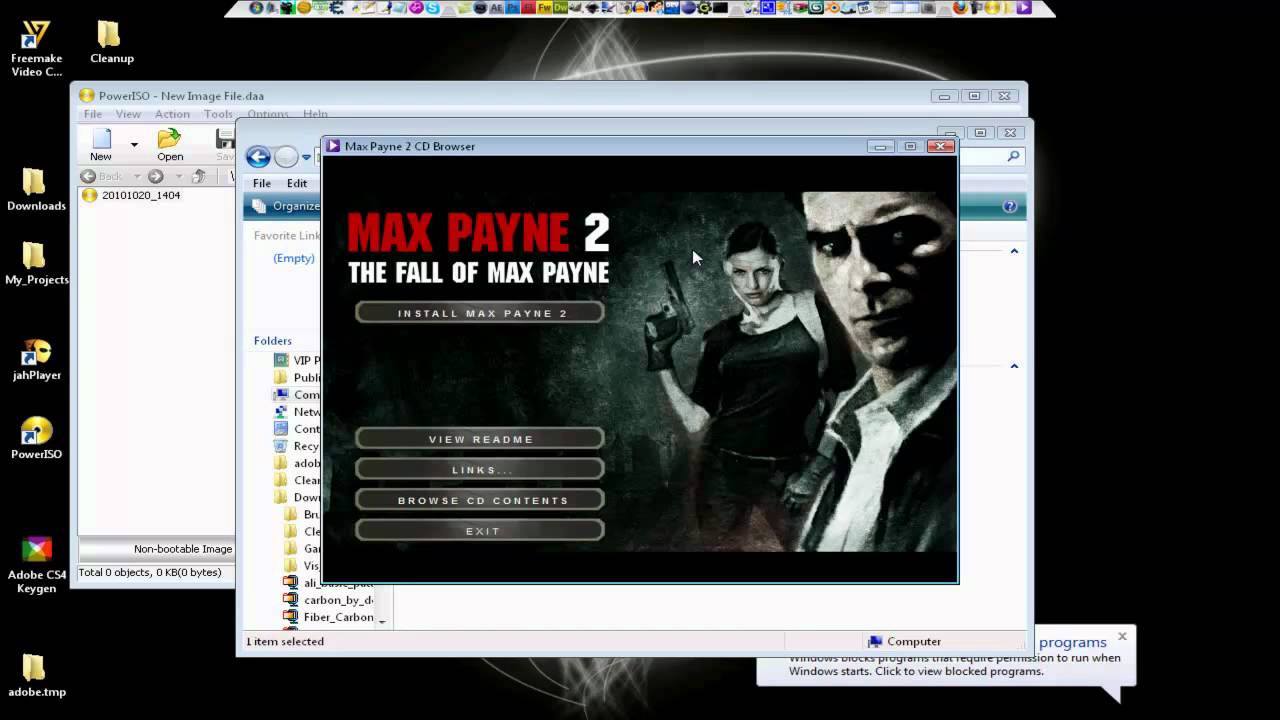Select the Fiber_Carbon item in folder tree
This screenshot has width=1280, height=720.
(x=328, y=617)
